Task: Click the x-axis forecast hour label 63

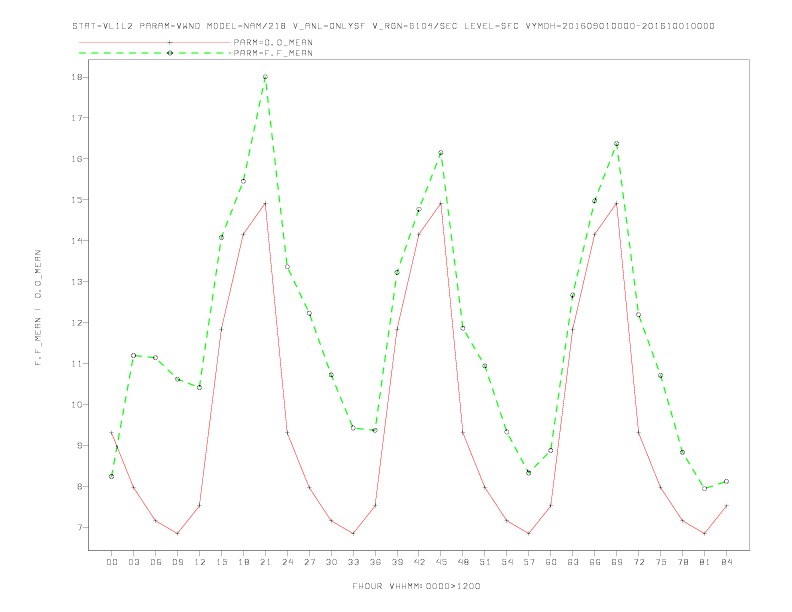Action: (573, 562)
